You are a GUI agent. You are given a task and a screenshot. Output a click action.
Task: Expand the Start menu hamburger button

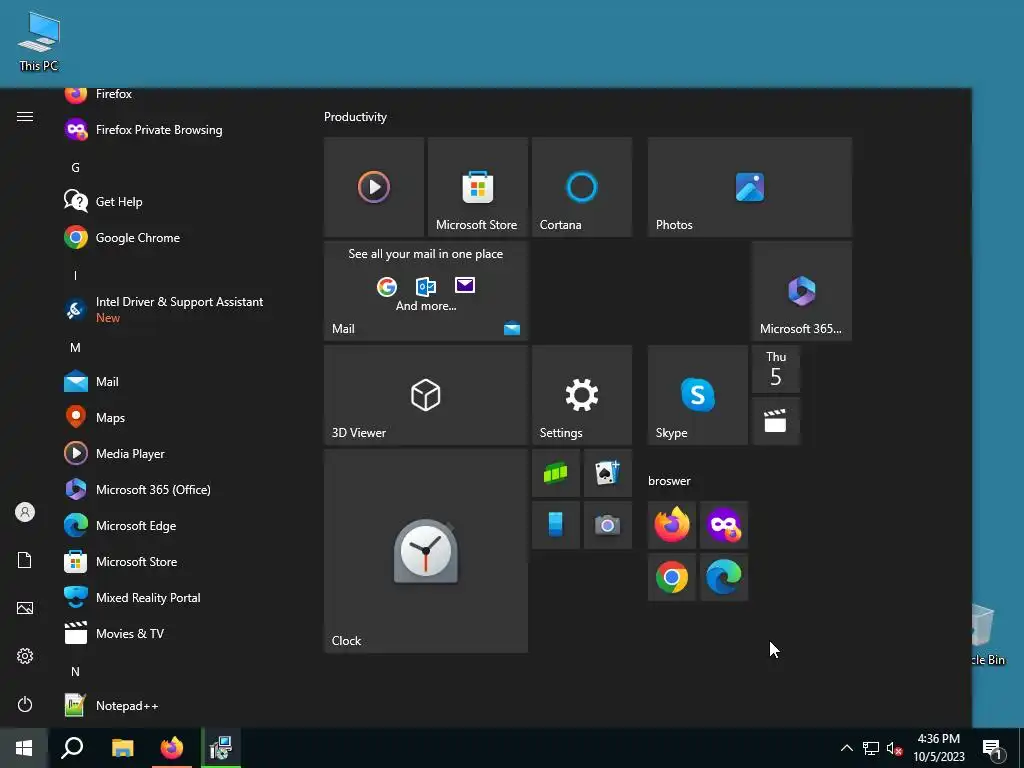pyautogui.click(x=25, y=116)
